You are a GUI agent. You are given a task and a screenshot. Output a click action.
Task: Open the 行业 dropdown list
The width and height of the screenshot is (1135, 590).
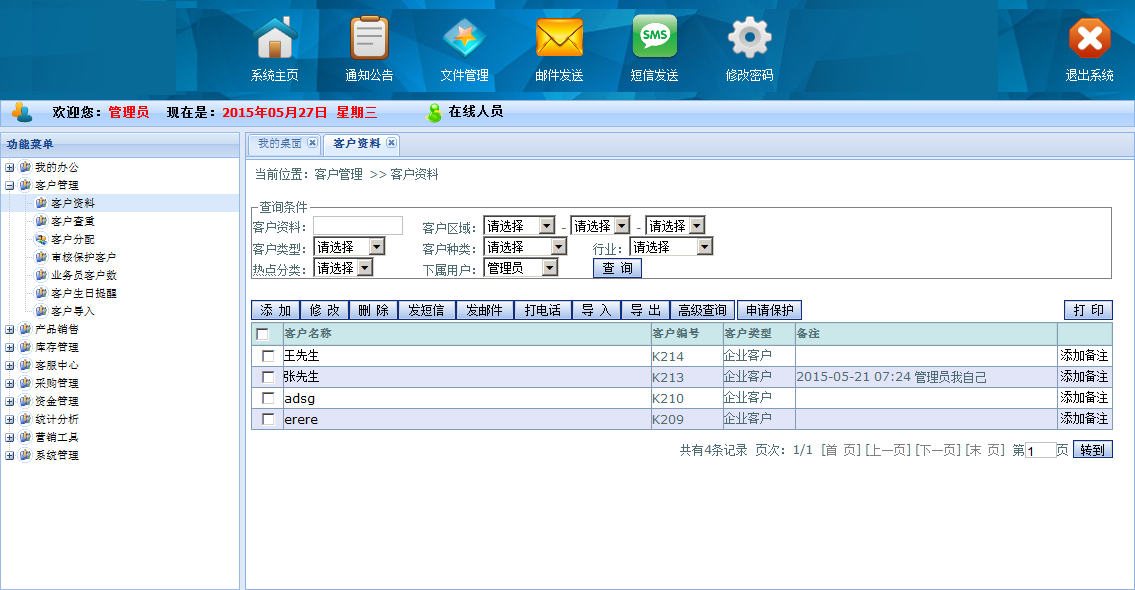[x=671, y=247]
